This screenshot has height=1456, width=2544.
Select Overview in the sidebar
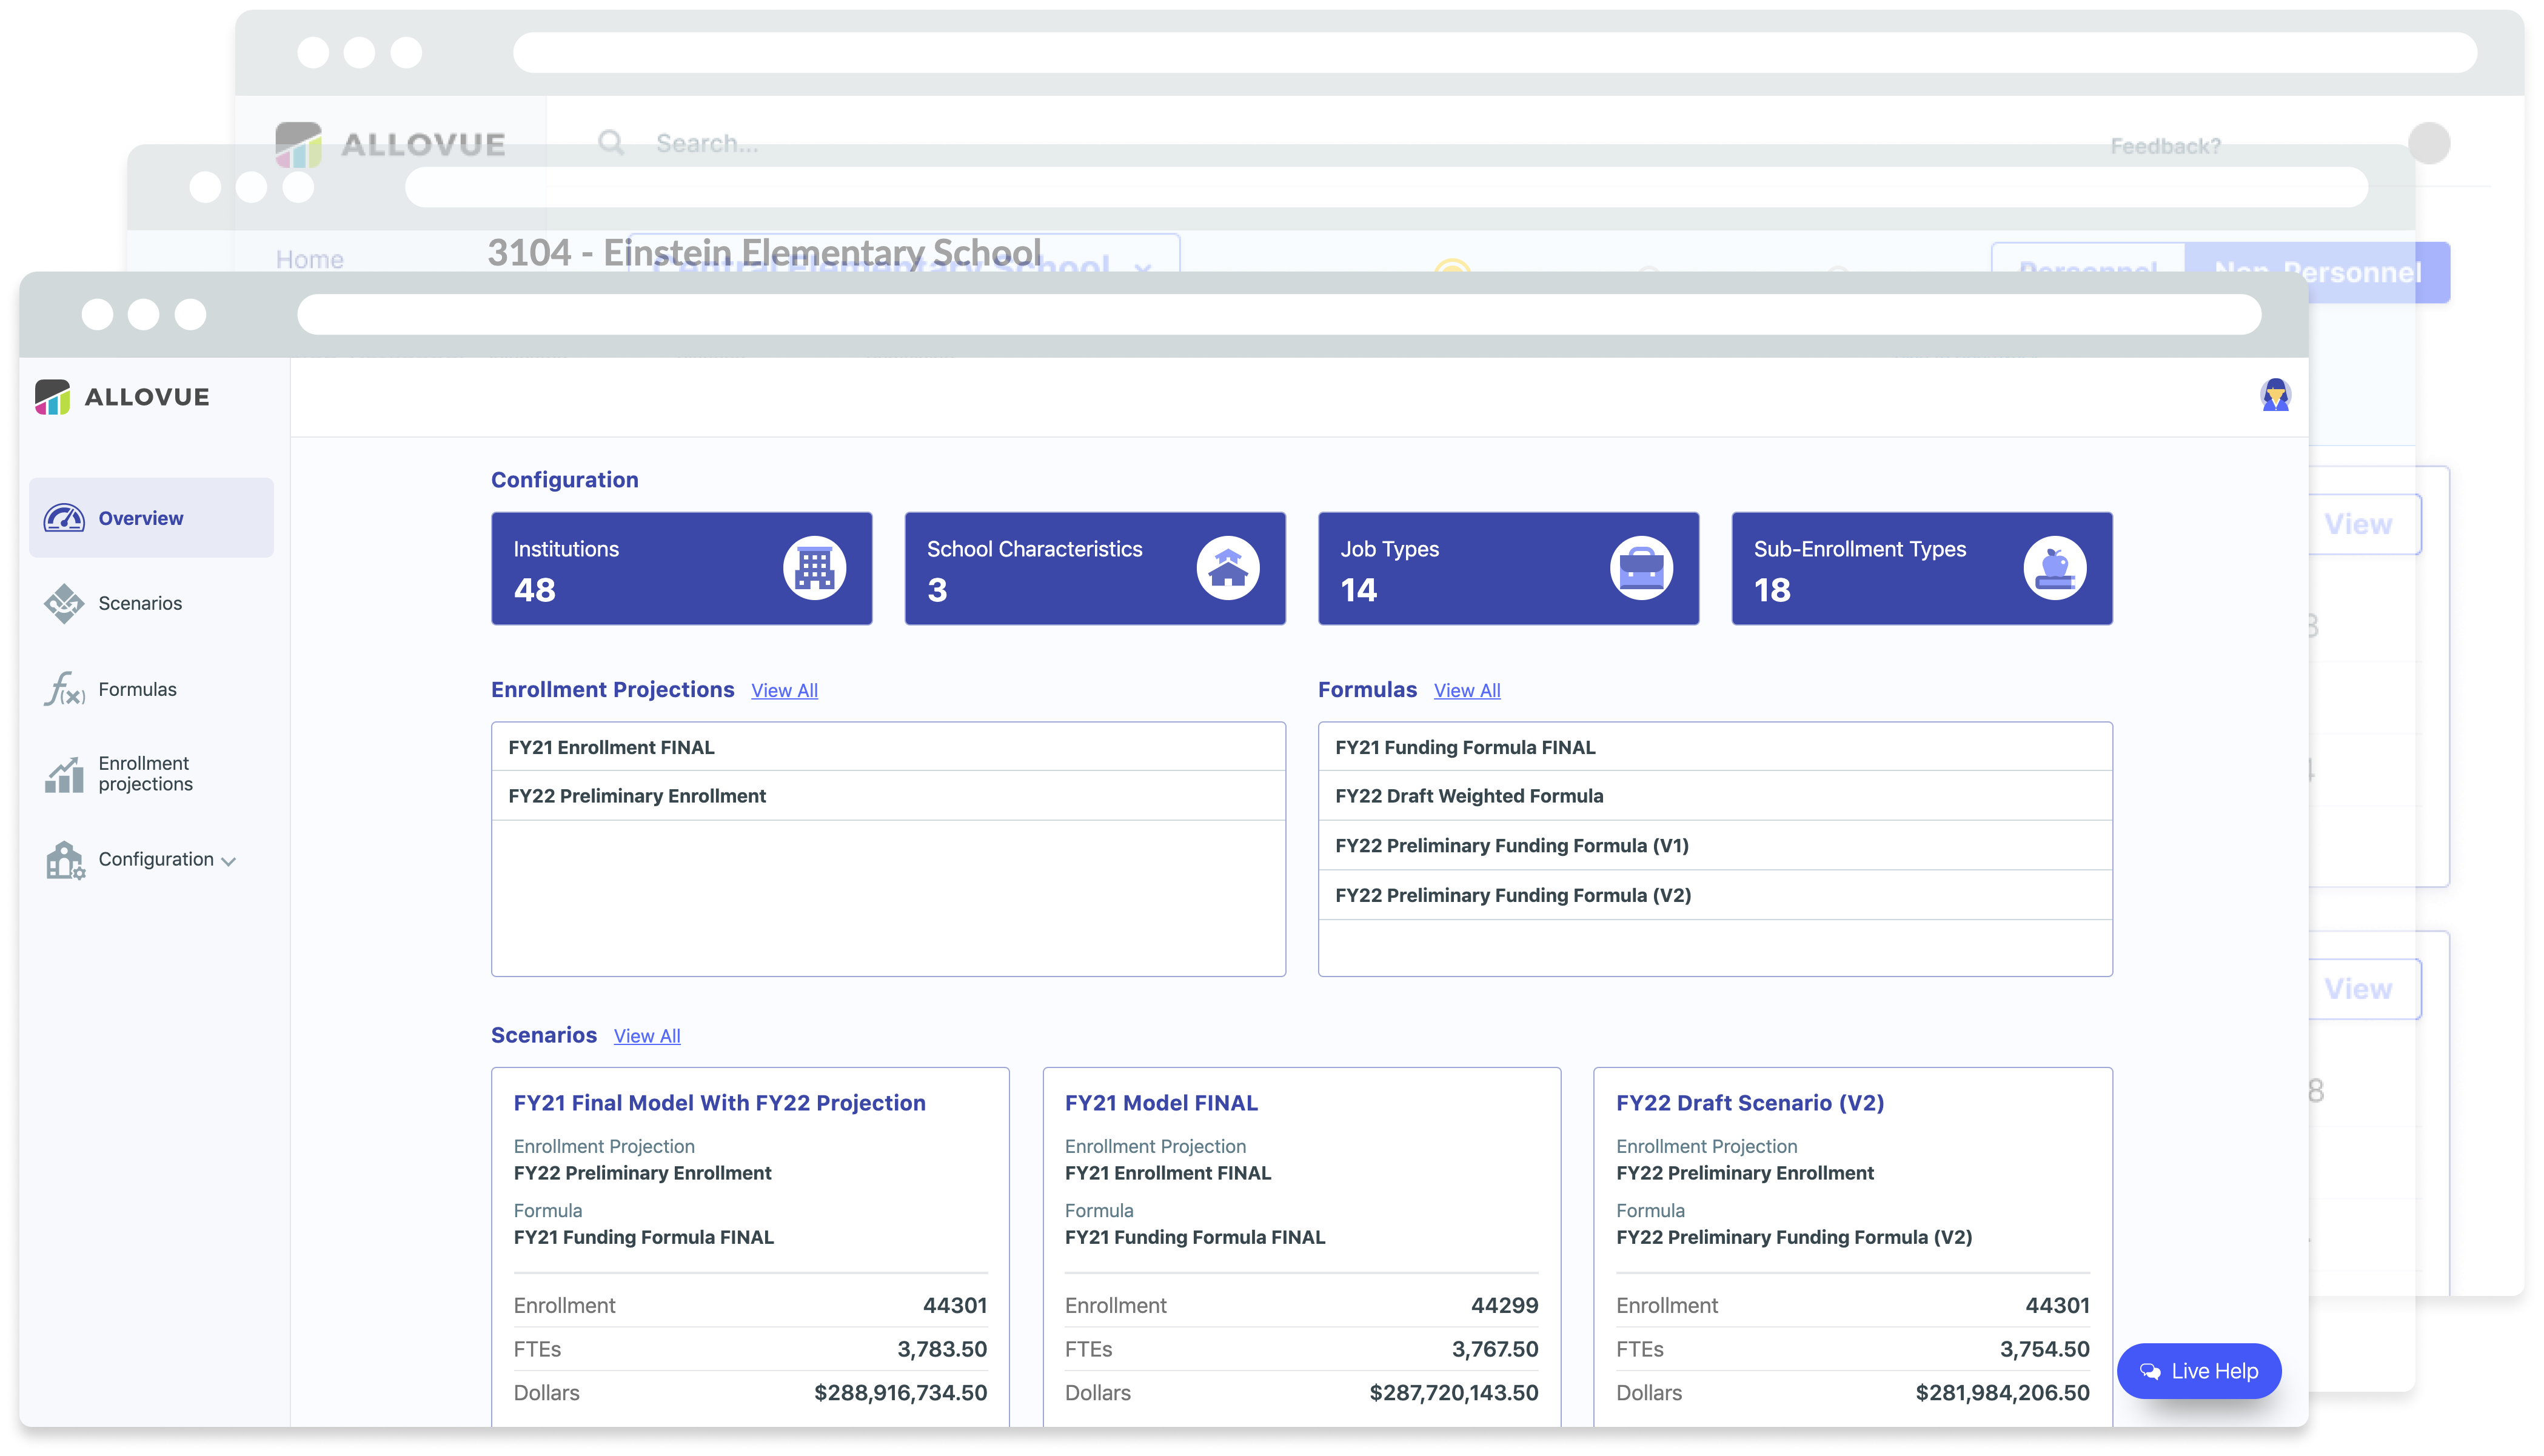point(140,518)
